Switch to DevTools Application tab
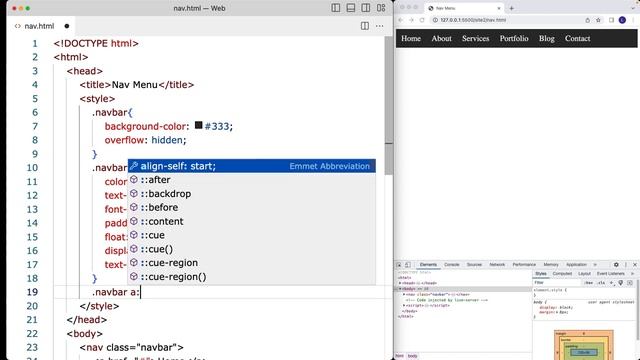640x360 pixels. coord(576,264)
